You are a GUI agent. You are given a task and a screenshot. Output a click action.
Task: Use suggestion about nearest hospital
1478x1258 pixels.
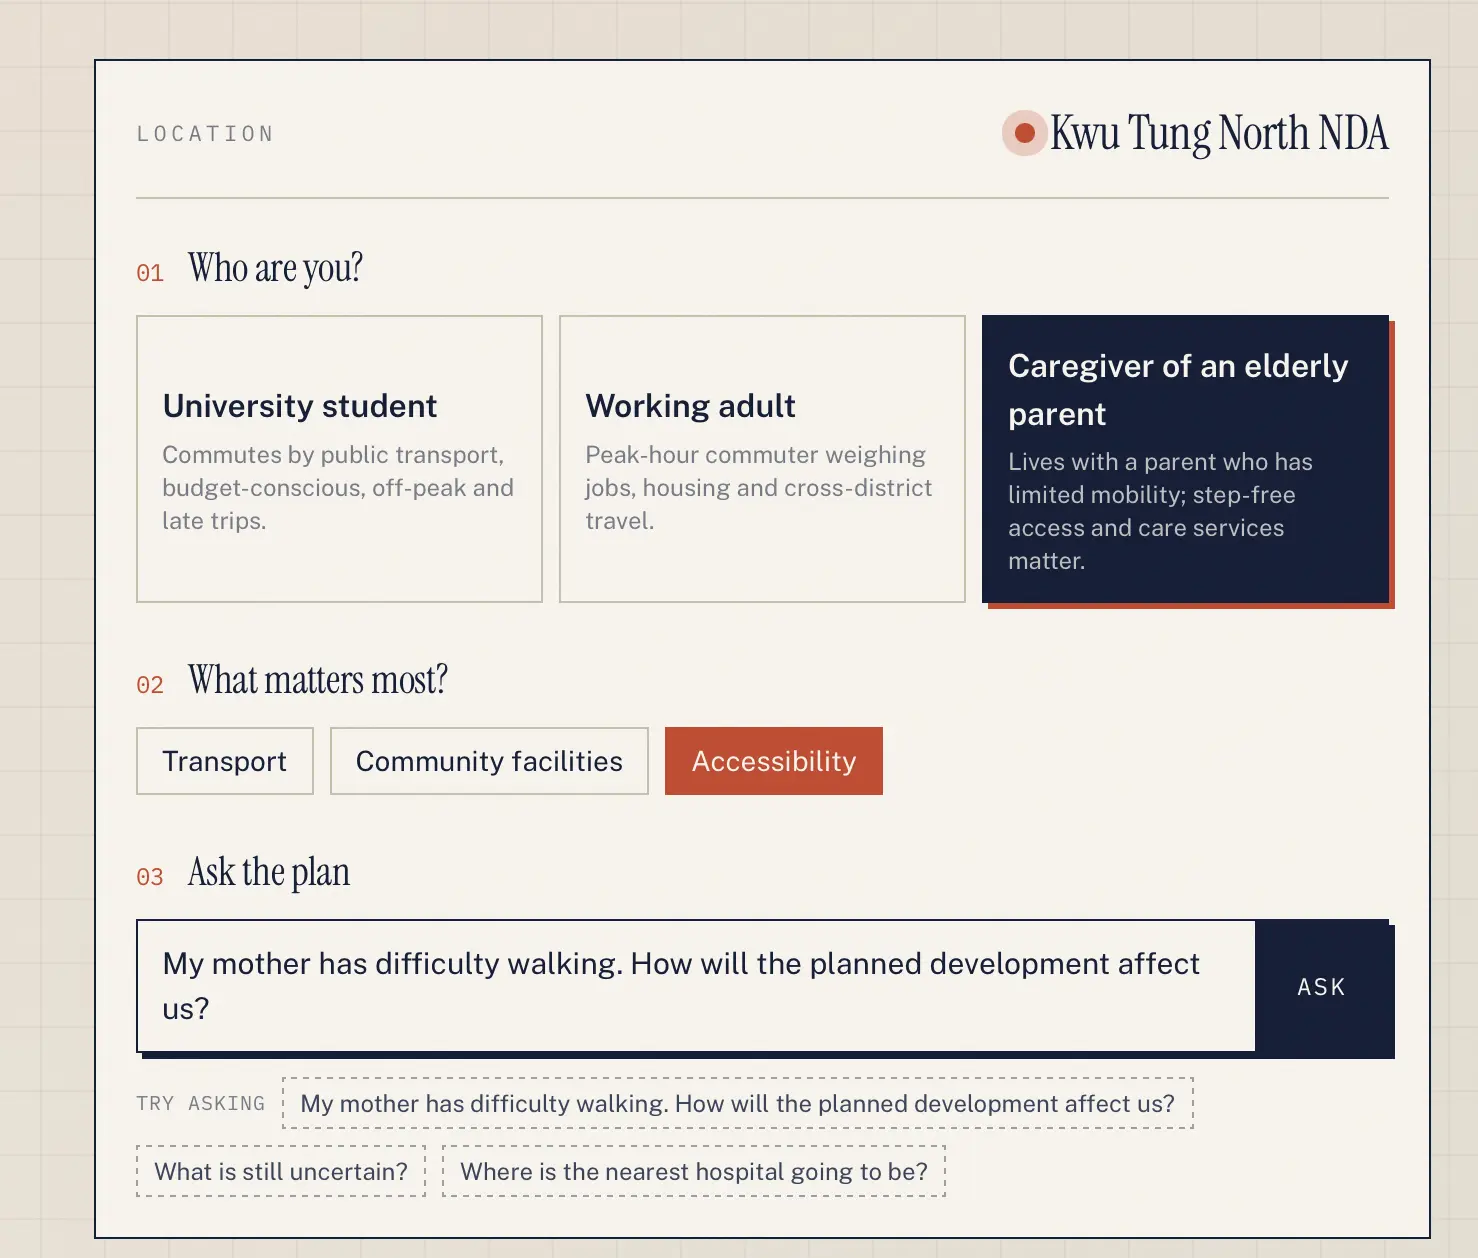click(x=694, y=1171)
